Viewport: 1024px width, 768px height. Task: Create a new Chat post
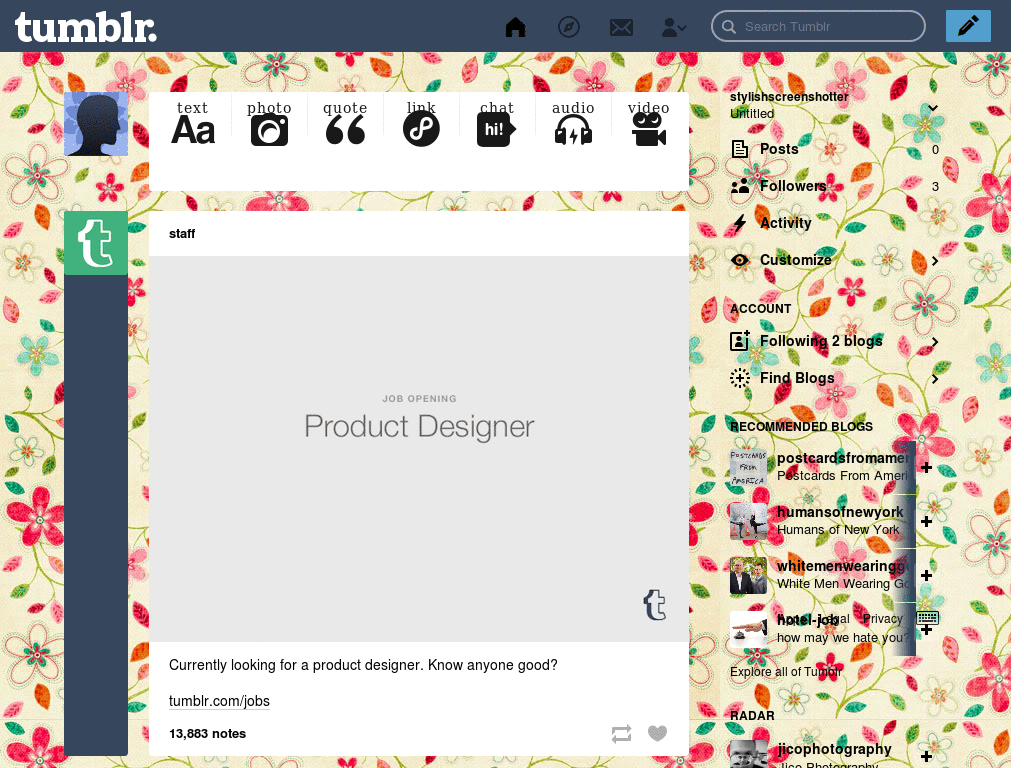click(x=496, y=123)
